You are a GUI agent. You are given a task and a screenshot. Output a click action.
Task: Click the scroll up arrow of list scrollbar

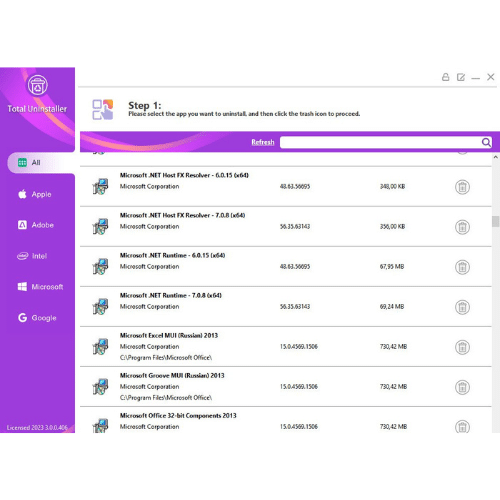coord(496,157)
